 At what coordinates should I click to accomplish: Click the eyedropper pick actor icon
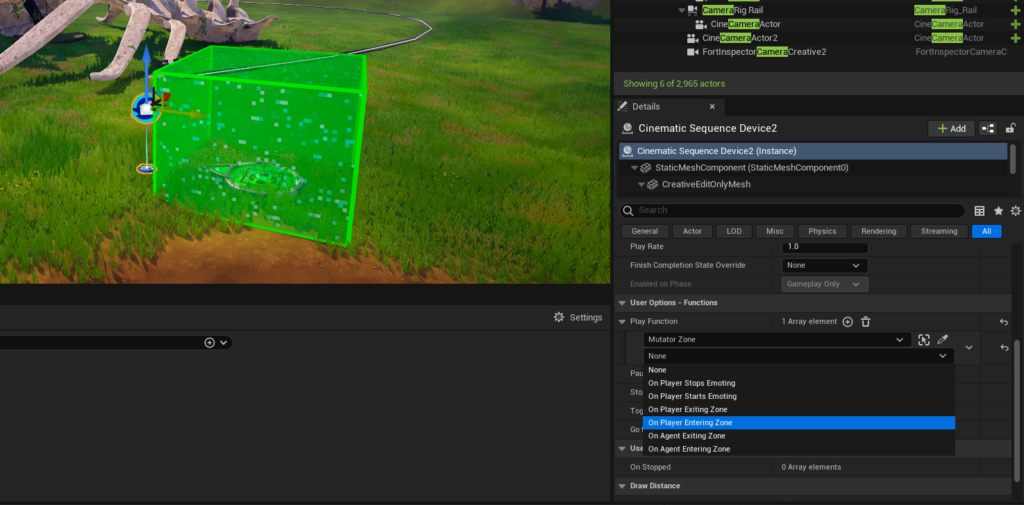(x=942, y=340)
